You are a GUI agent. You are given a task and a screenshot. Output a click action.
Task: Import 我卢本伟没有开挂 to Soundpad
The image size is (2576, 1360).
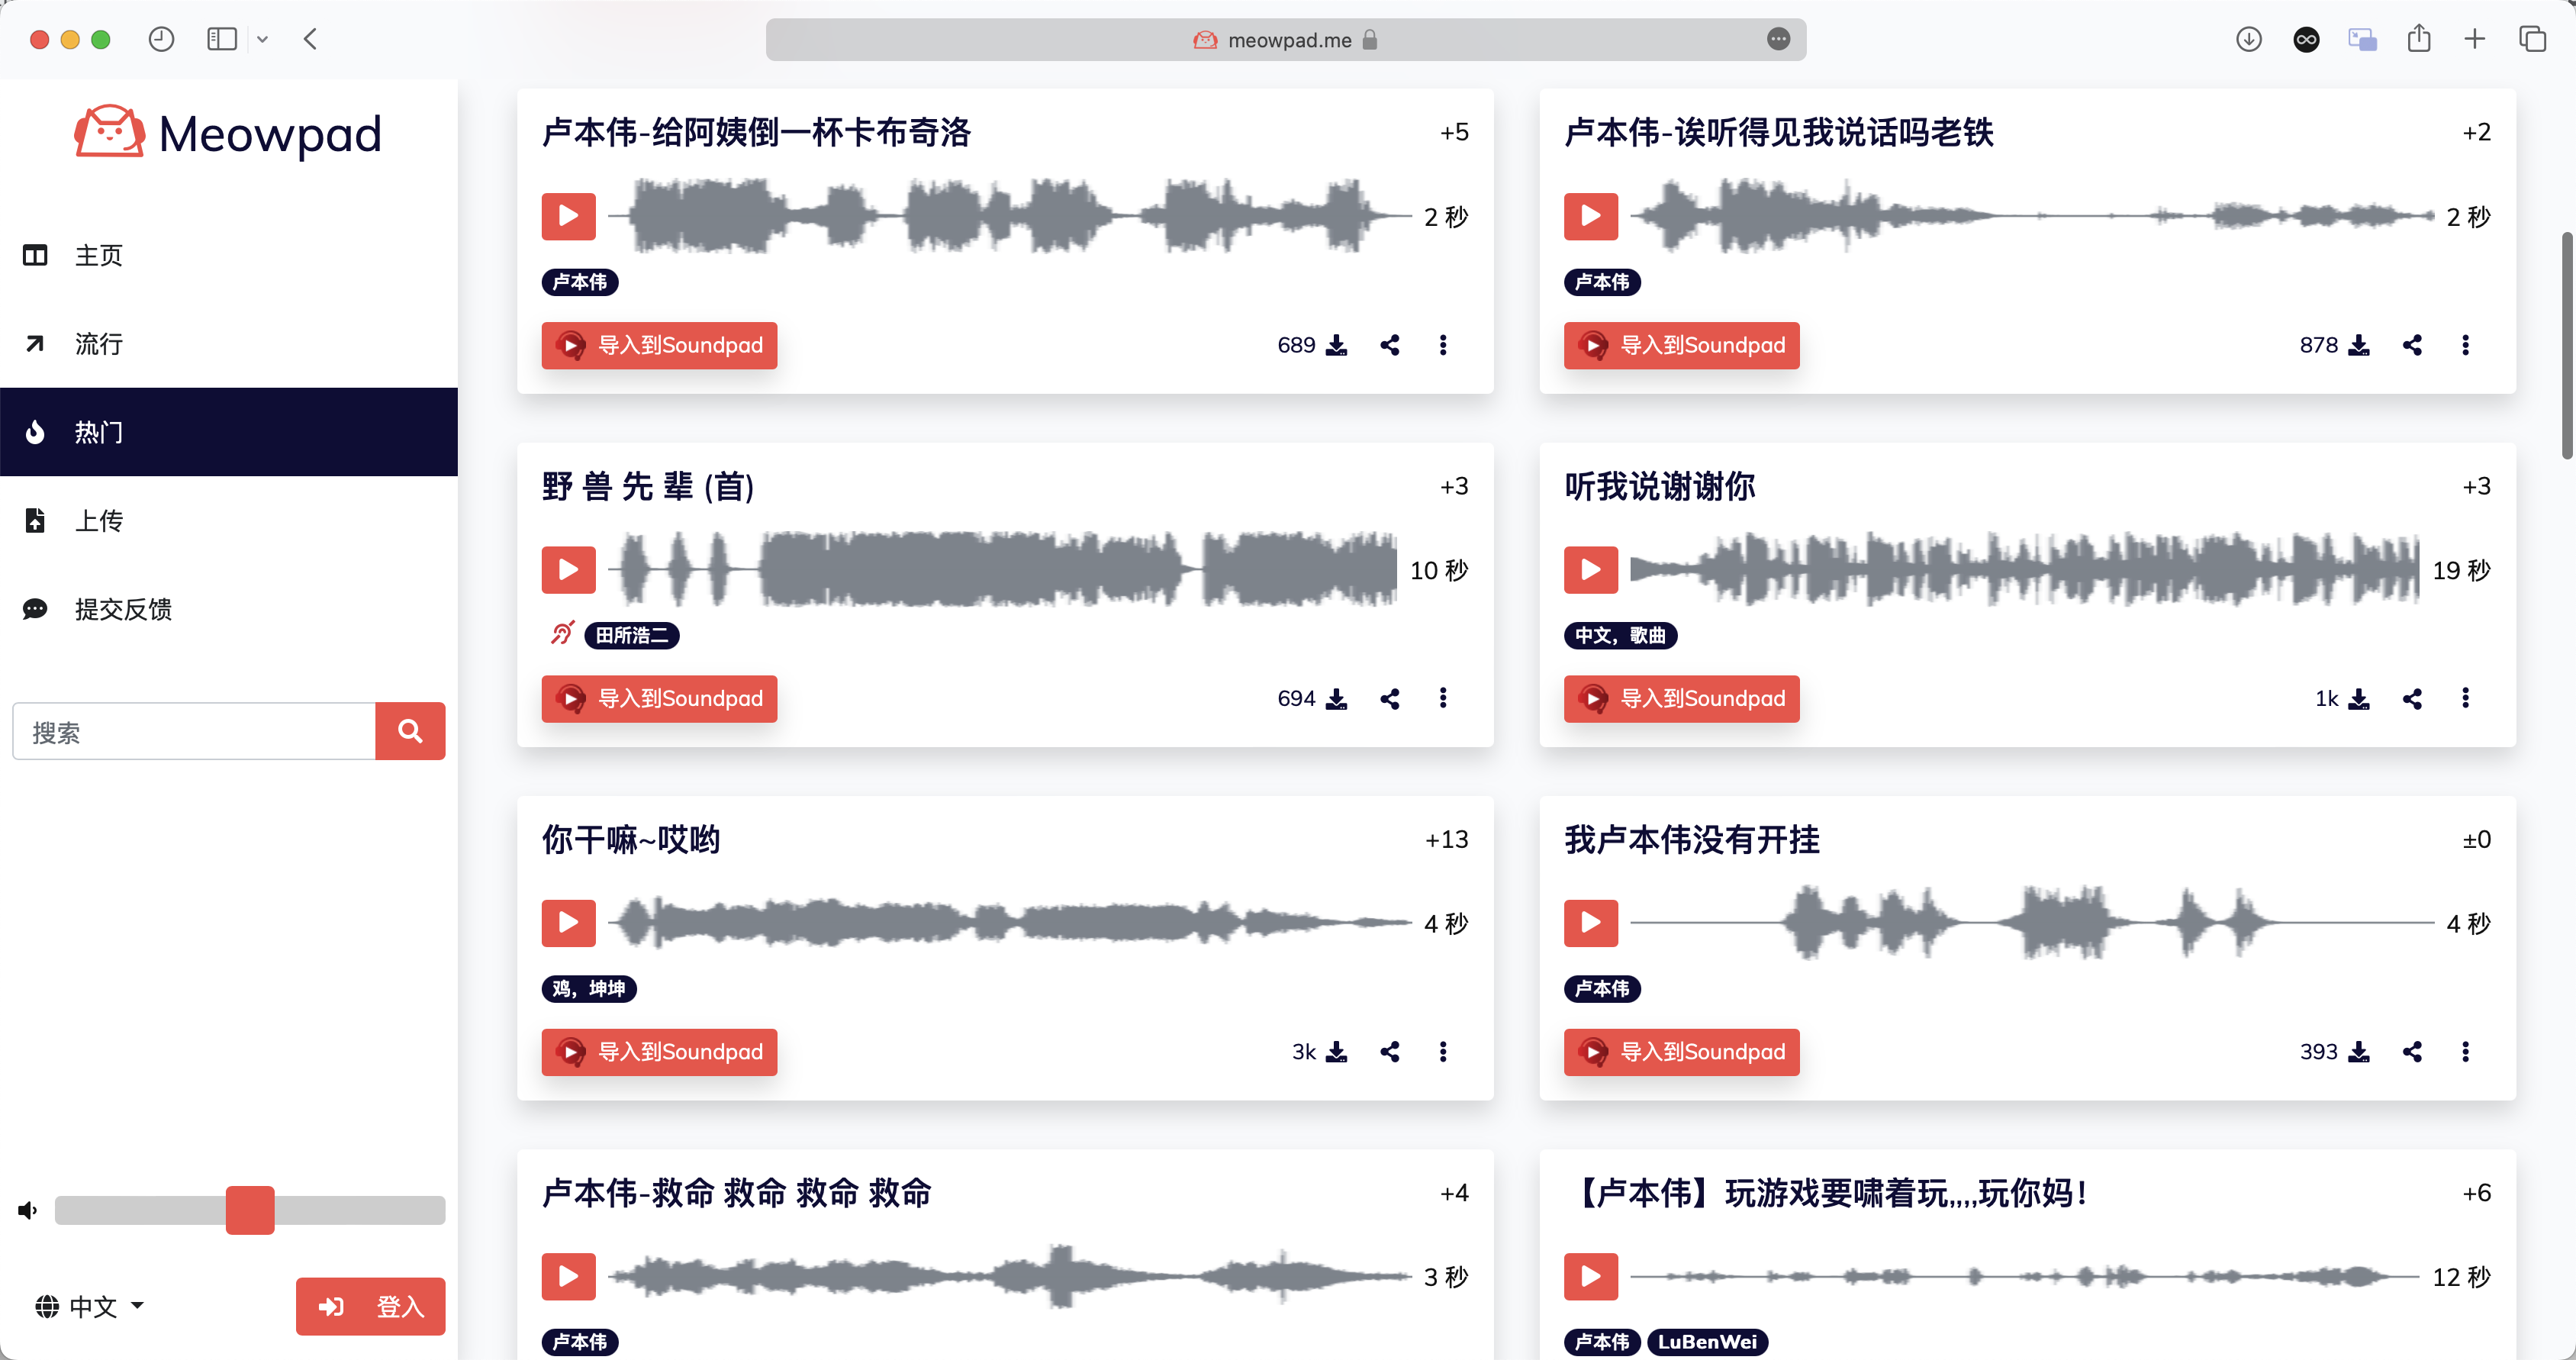click(1681, 1052)
